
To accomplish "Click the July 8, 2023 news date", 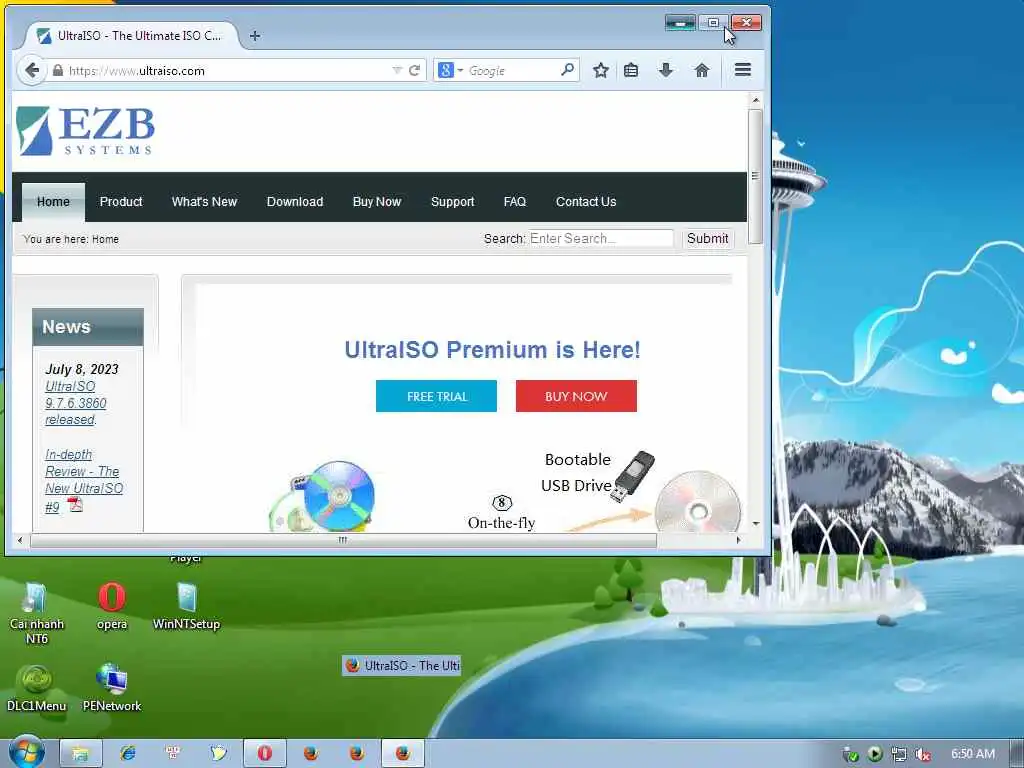I will (x=82, y=369).
